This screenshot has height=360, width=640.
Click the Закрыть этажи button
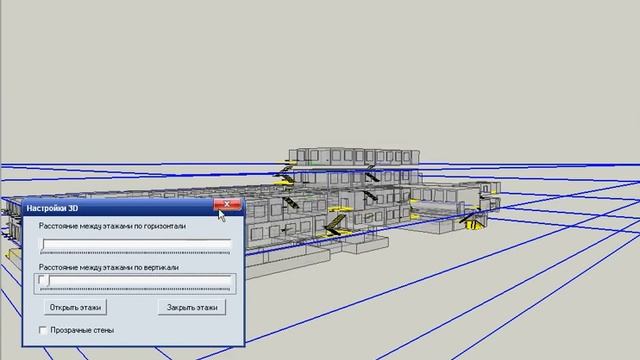pyautogui.click(x=192, y=307)
